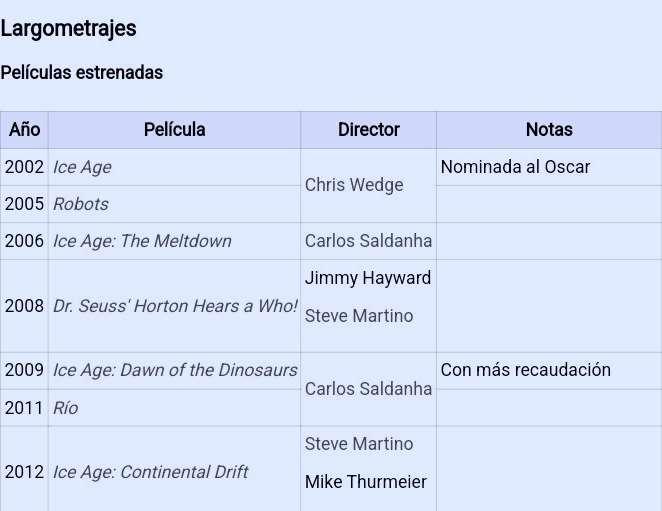Click Carlos Saldanha in the 2009–2011 rows
The height and width of the screenshot is (511, 662).
pyautogui.click(x=369, y=389)
